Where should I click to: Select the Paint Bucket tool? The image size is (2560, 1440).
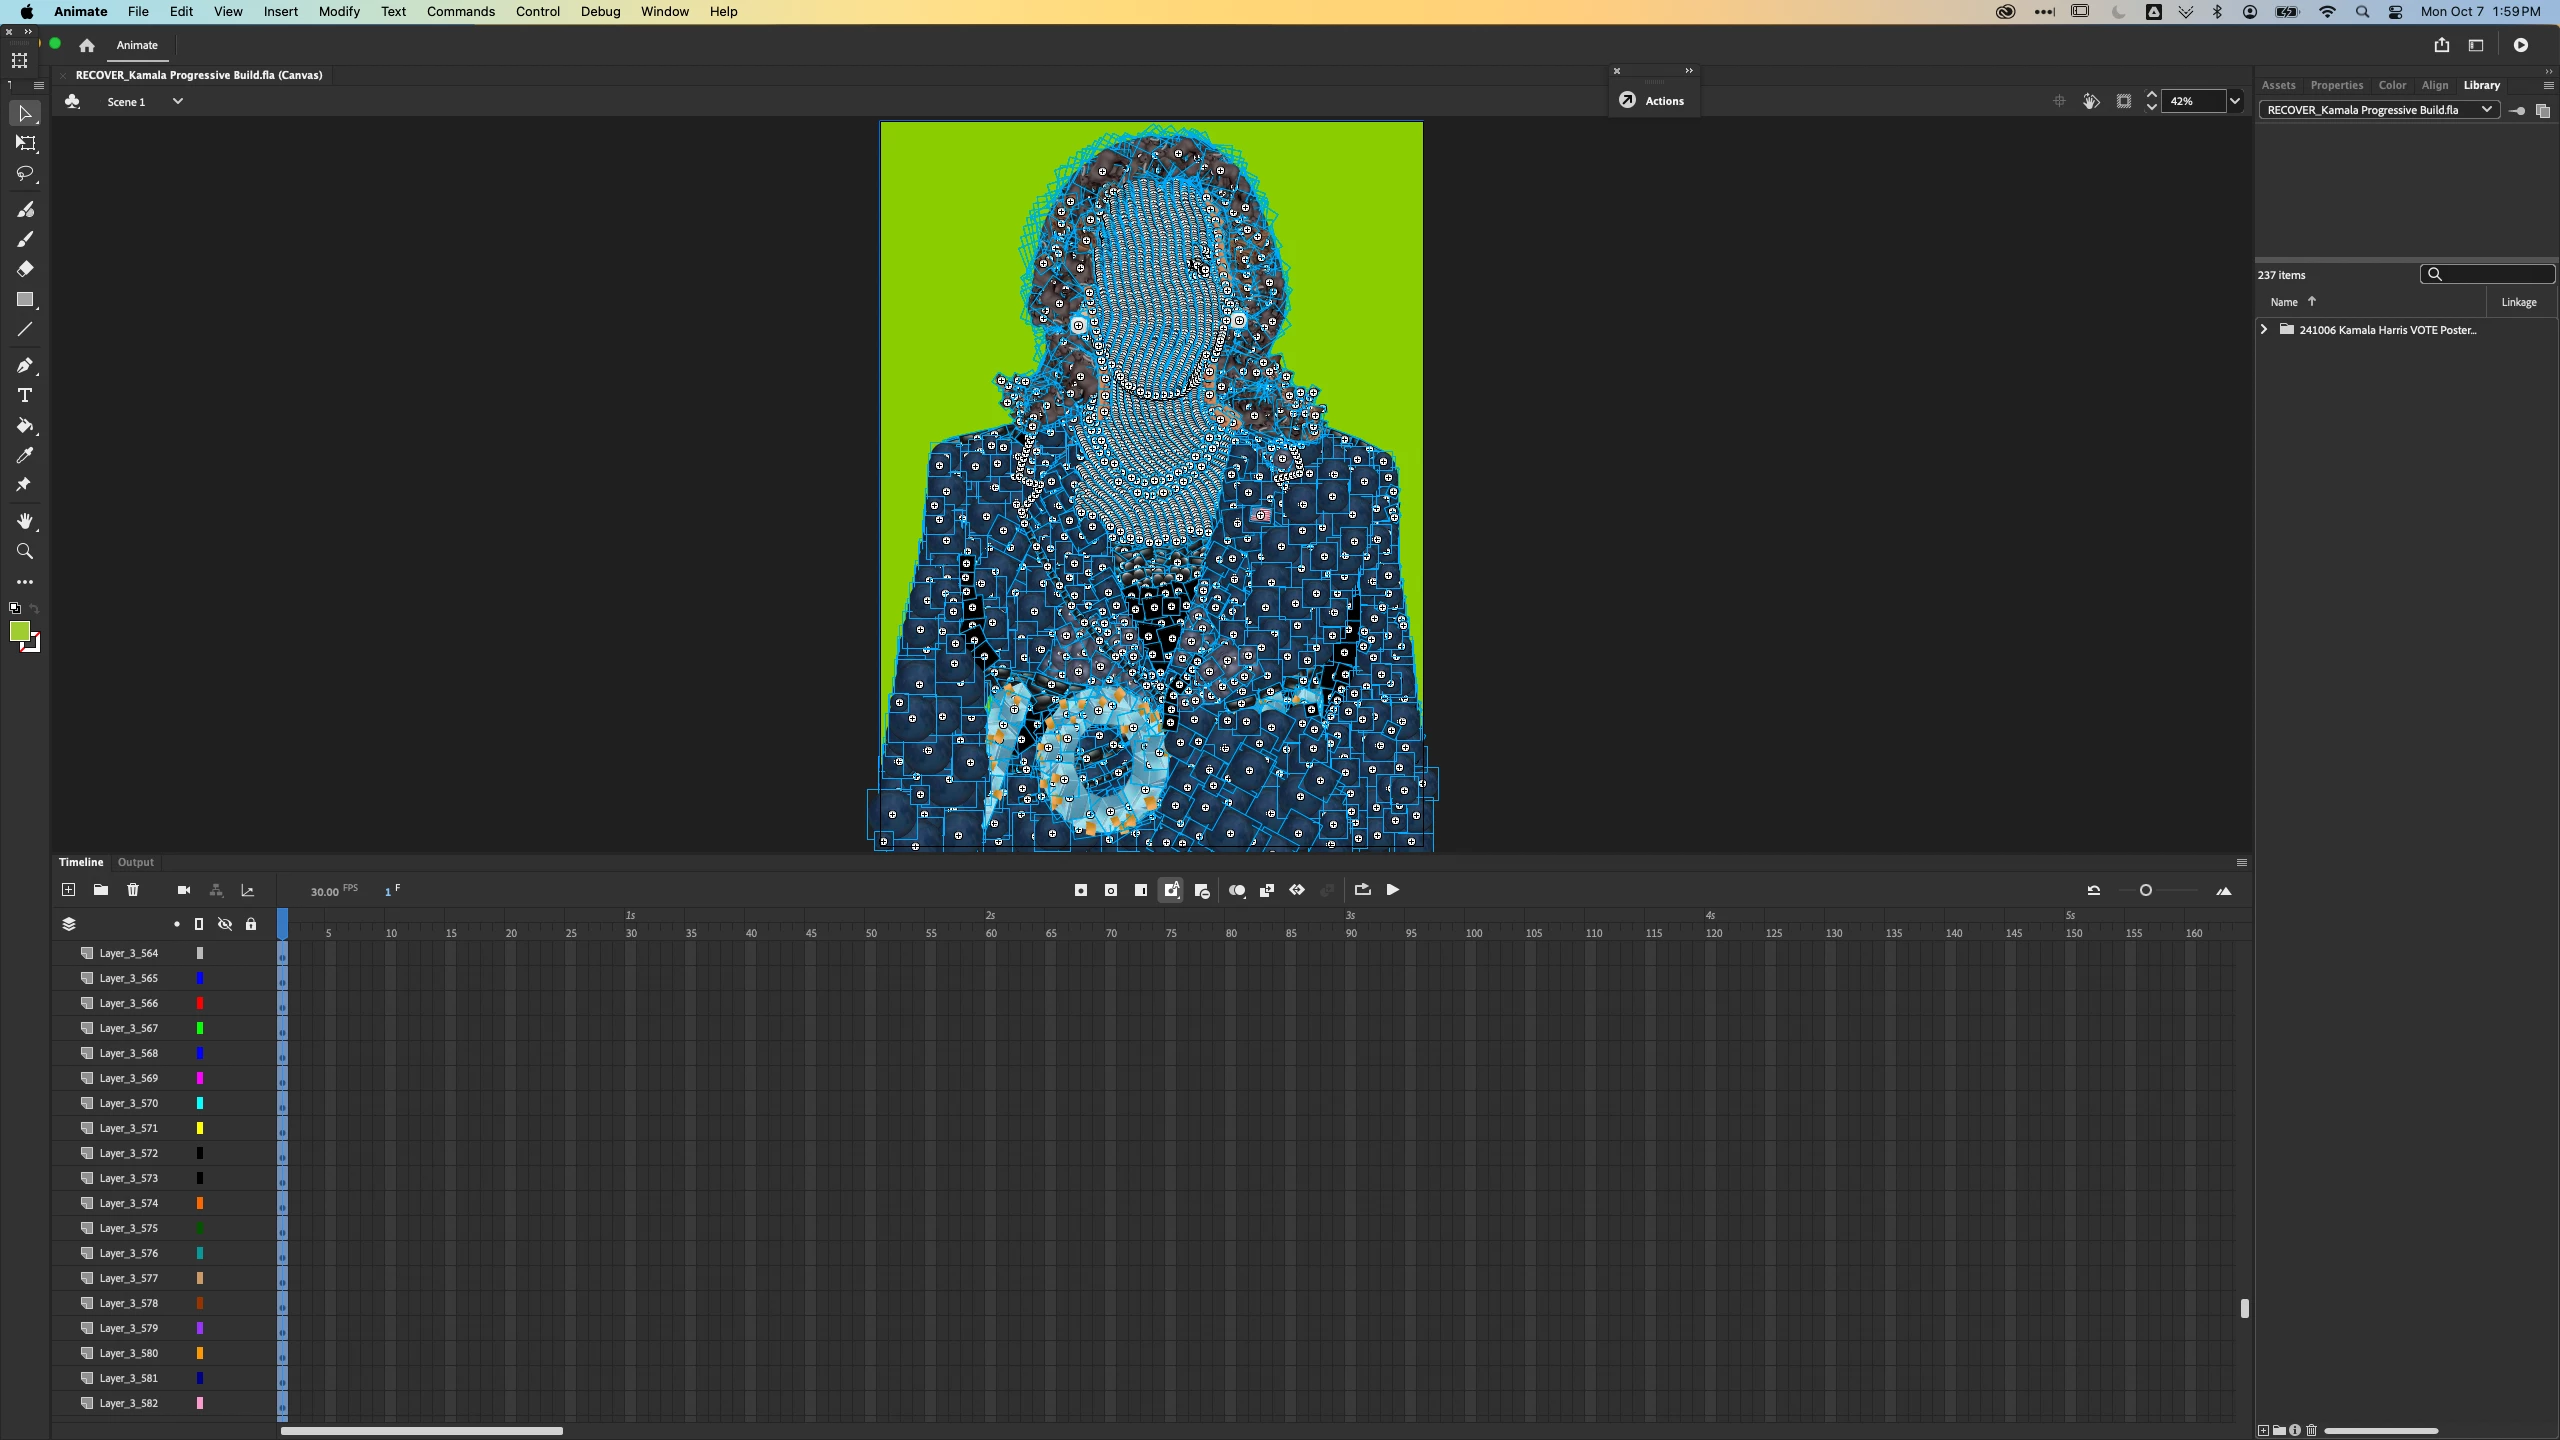[25, 426]
